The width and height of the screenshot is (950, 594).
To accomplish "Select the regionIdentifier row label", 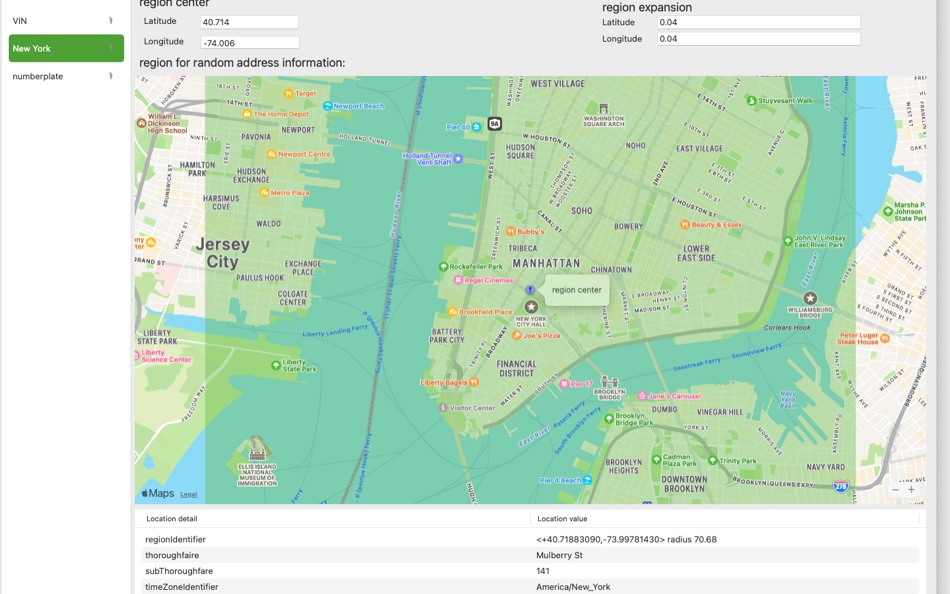I will [x=176, y=539].
